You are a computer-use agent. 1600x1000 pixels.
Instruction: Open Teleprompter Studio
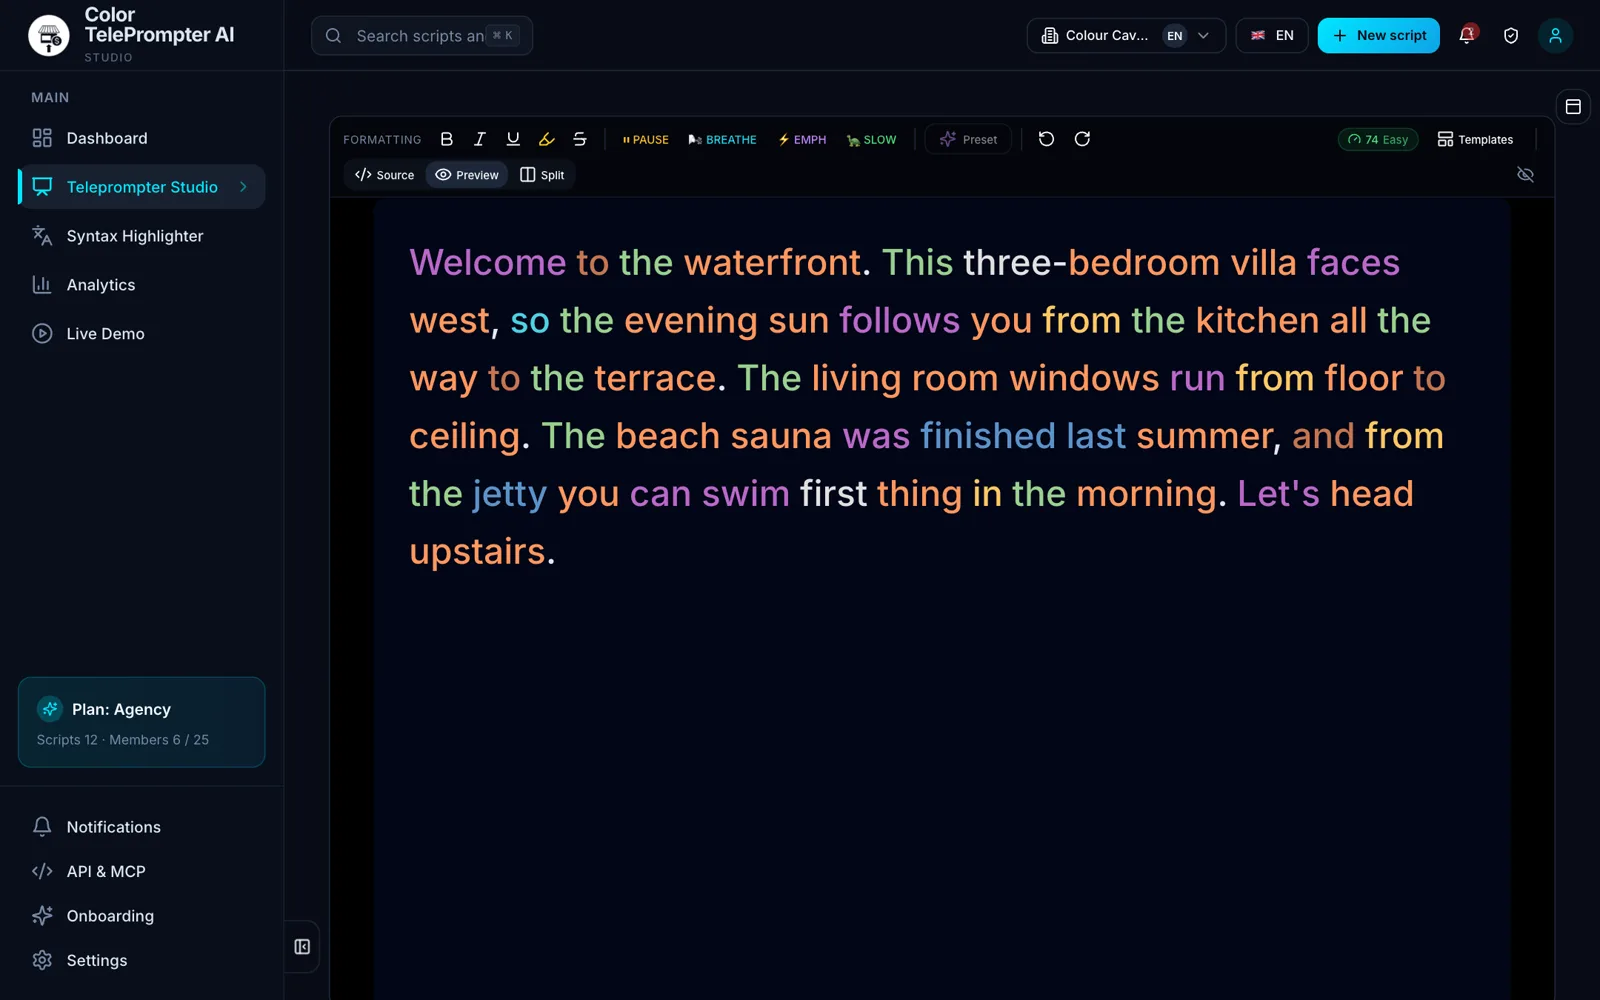[142, 187]
